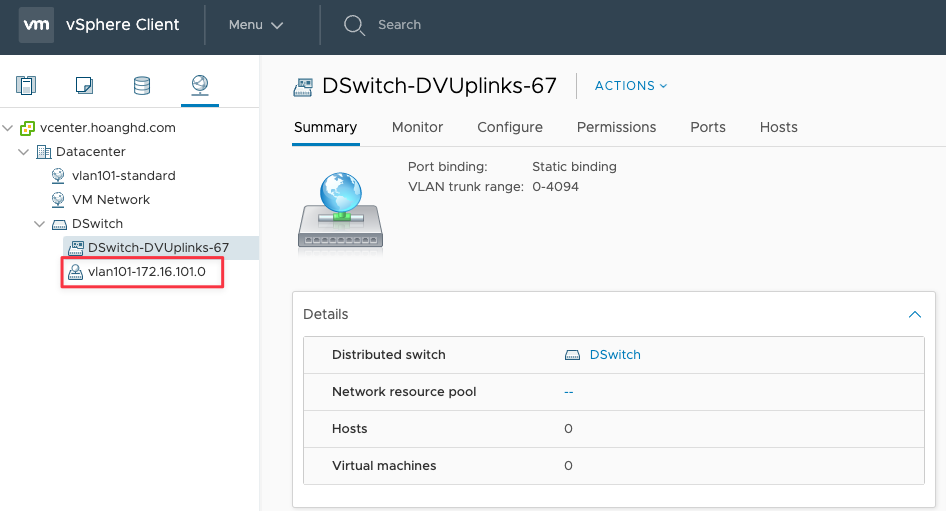Select Datacenter in the inventory tree
946x511 pixels.
click(x=90, y=151)
